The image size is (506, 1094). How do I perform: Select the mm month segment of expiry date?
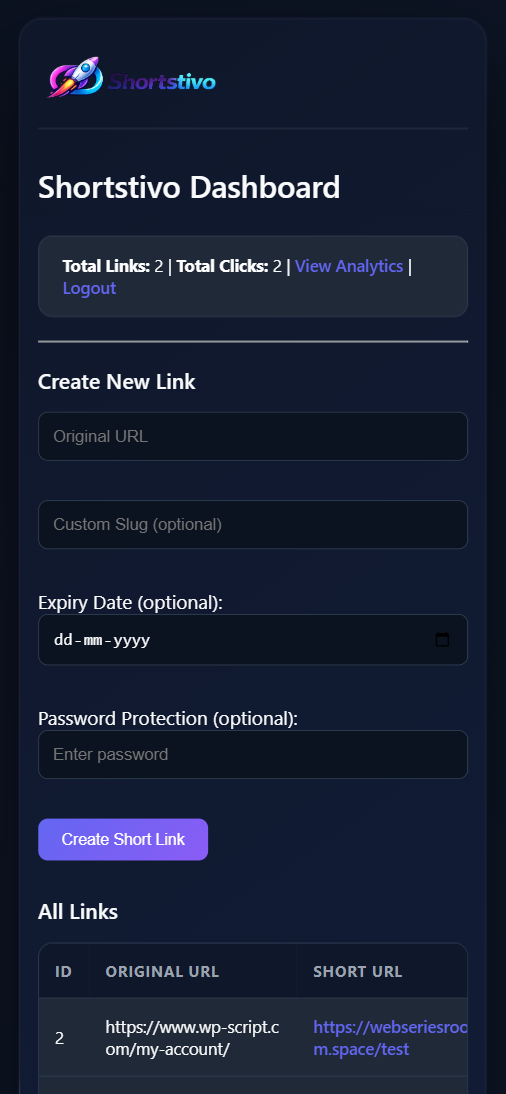[94, 640]
